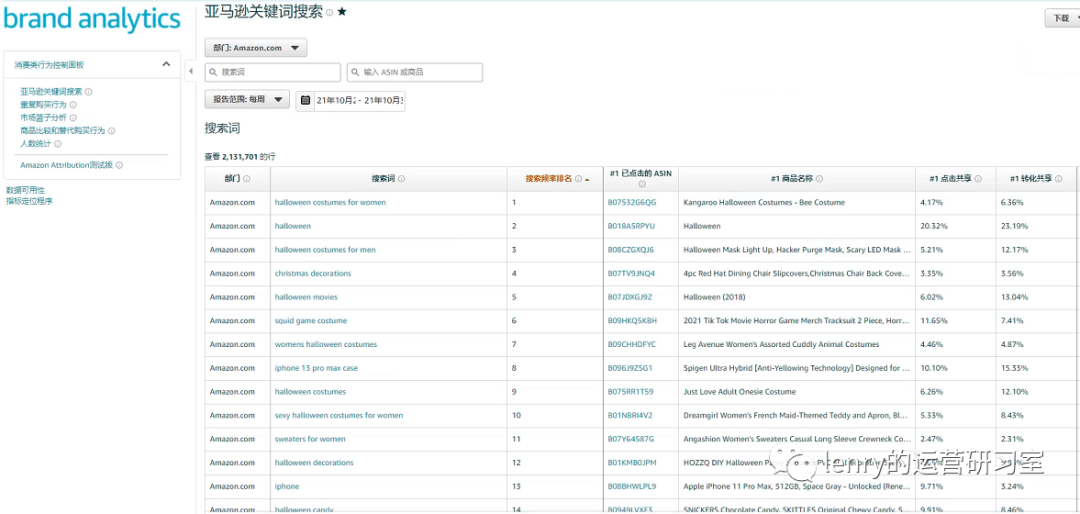Click info icon beside 重复购买行为
The image size is (1080, 514).
click(73, 105)
